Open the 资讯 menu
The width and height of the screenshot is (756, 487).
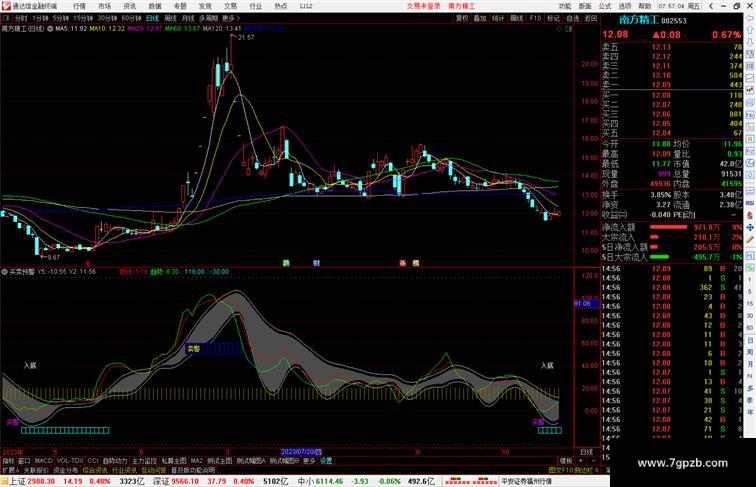(x=129, y=6)
